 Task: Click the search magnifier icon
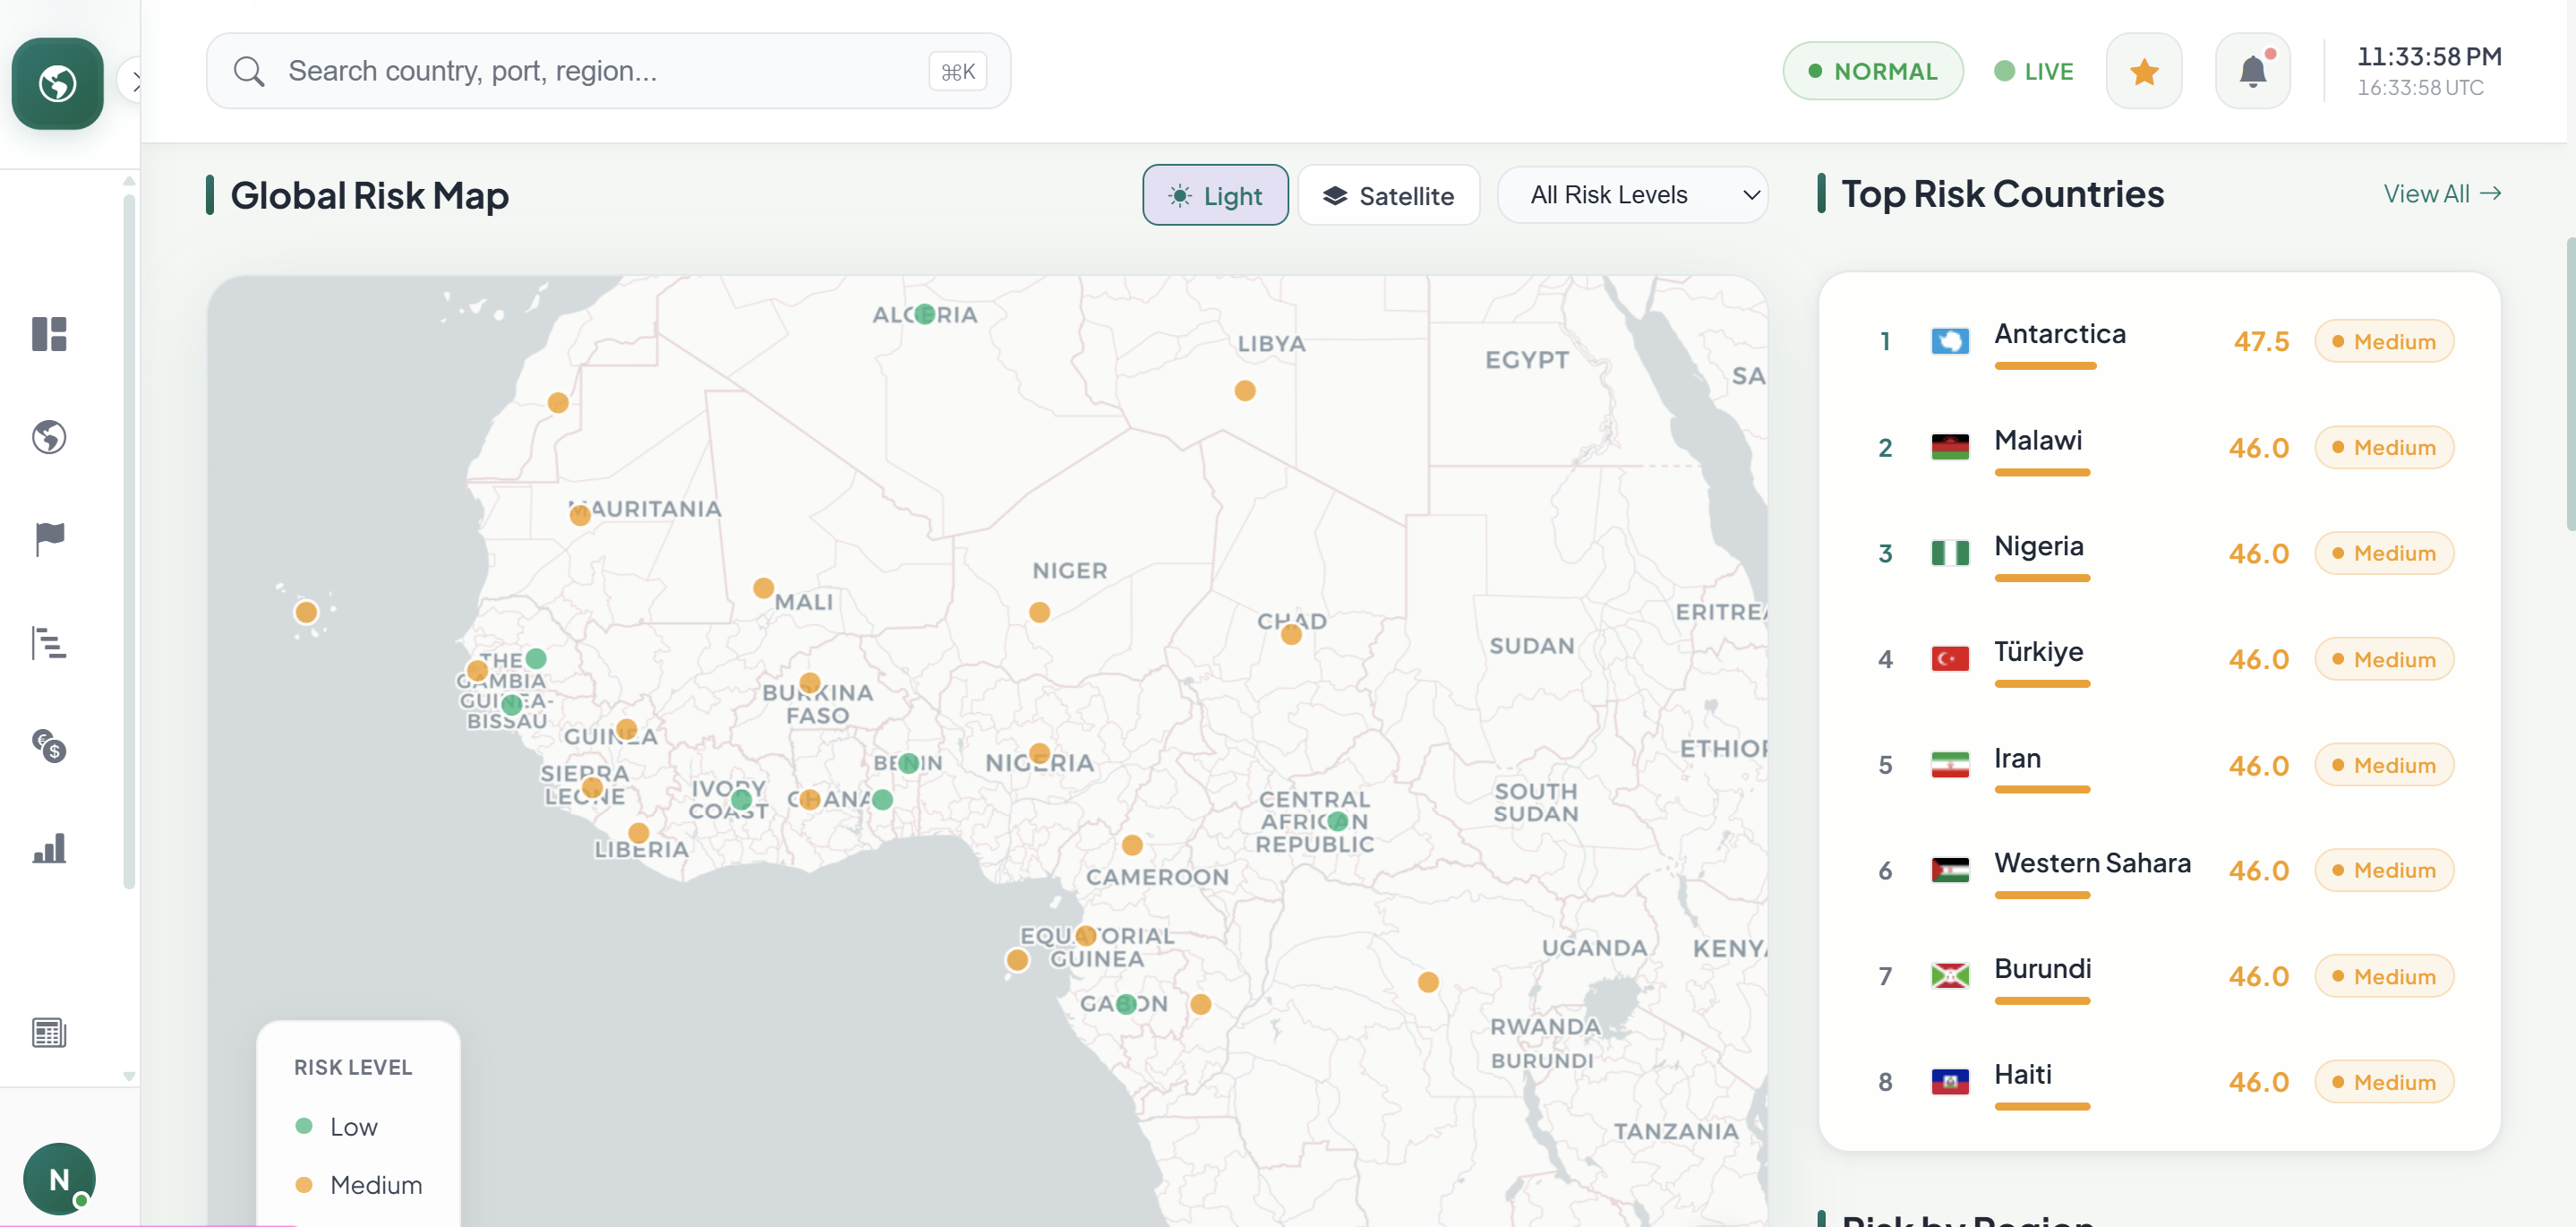point(248,71)
